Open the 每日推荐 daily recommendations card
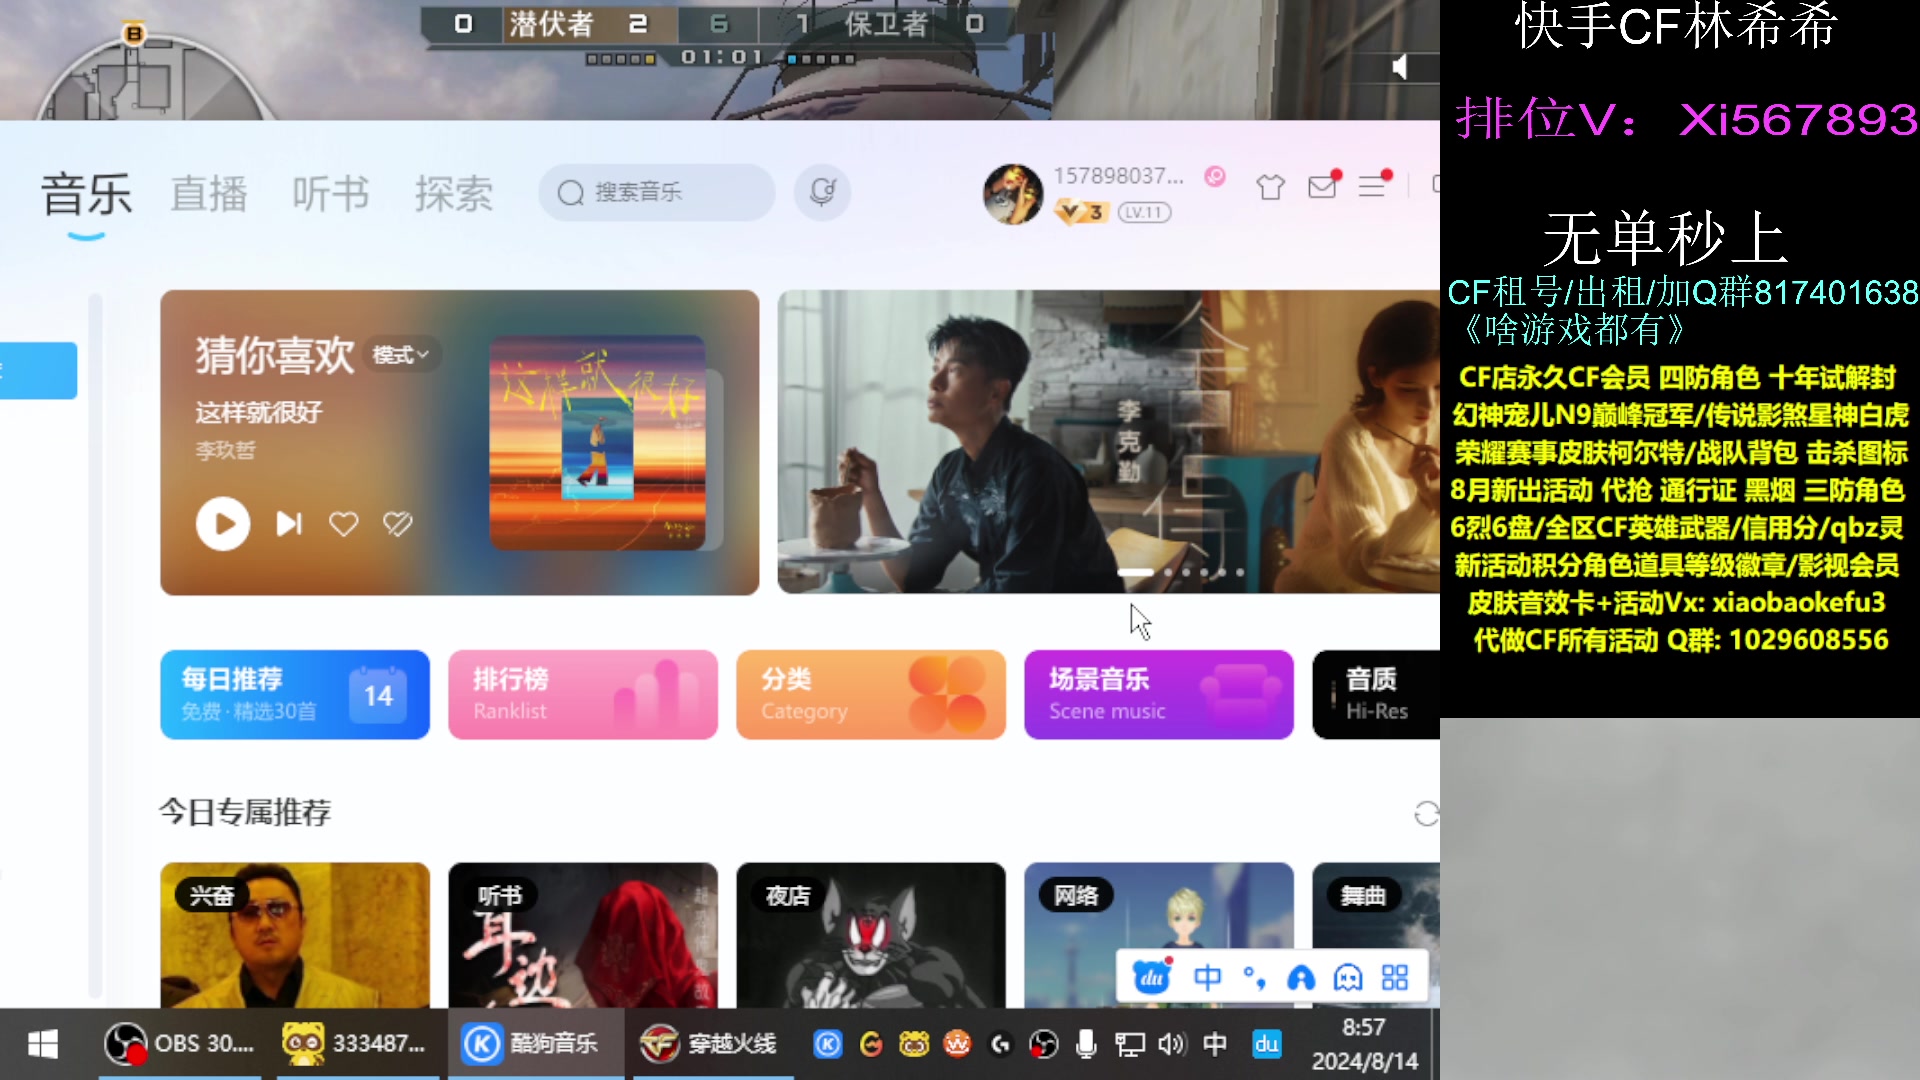1920x1080 pixels. pos(295,695)
